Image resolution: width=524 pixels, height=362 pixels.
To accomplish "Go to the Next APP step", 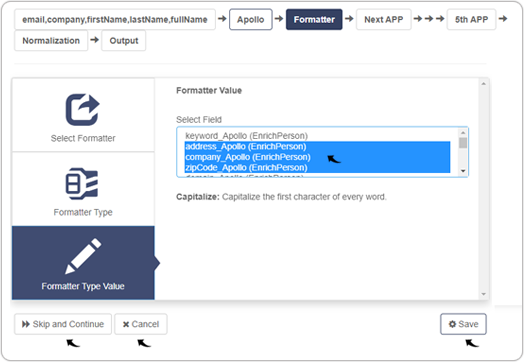I will point(384,19).
